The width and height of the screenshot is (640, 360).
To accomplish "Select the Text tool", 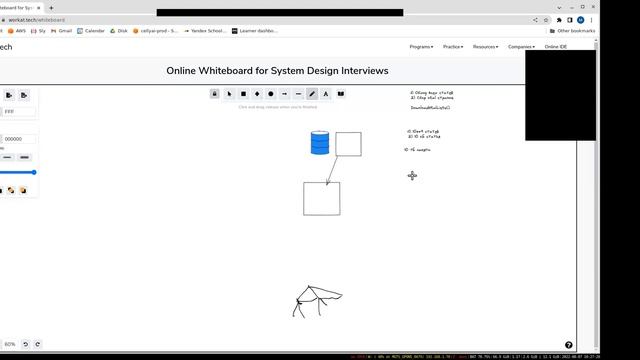I will point(326,94).
